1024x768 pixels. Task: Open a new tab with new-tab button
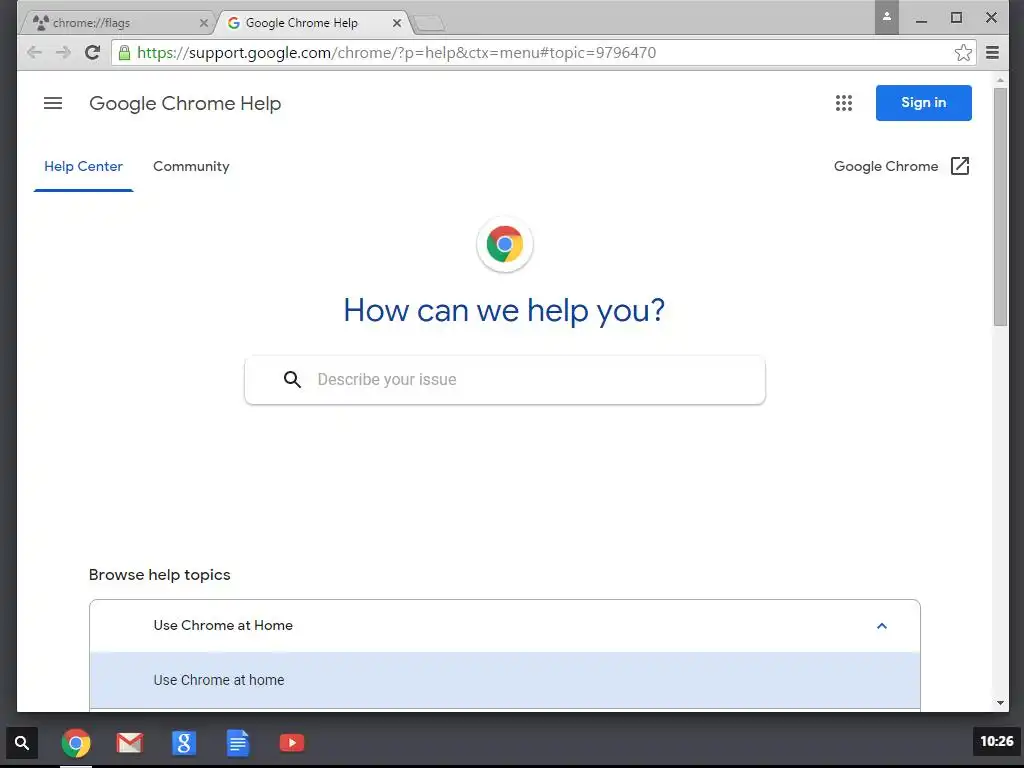click(429, 24)
